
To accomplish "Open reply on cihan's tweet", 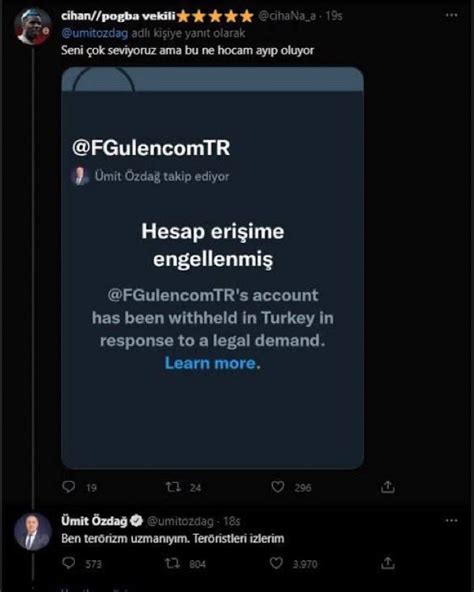I will (68, 487).
